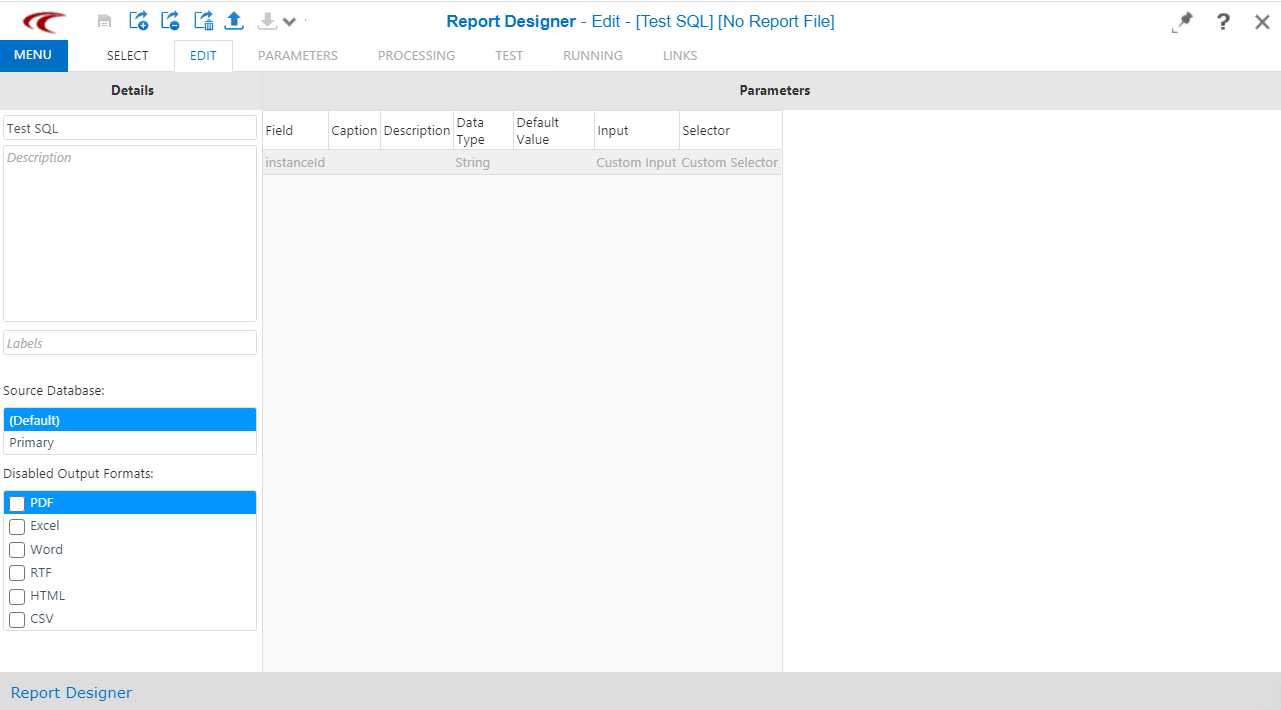The height and width of the screenshot is (710, 1281).
Task: Click the pin icon near the top right
Action: click(1182, 21)
